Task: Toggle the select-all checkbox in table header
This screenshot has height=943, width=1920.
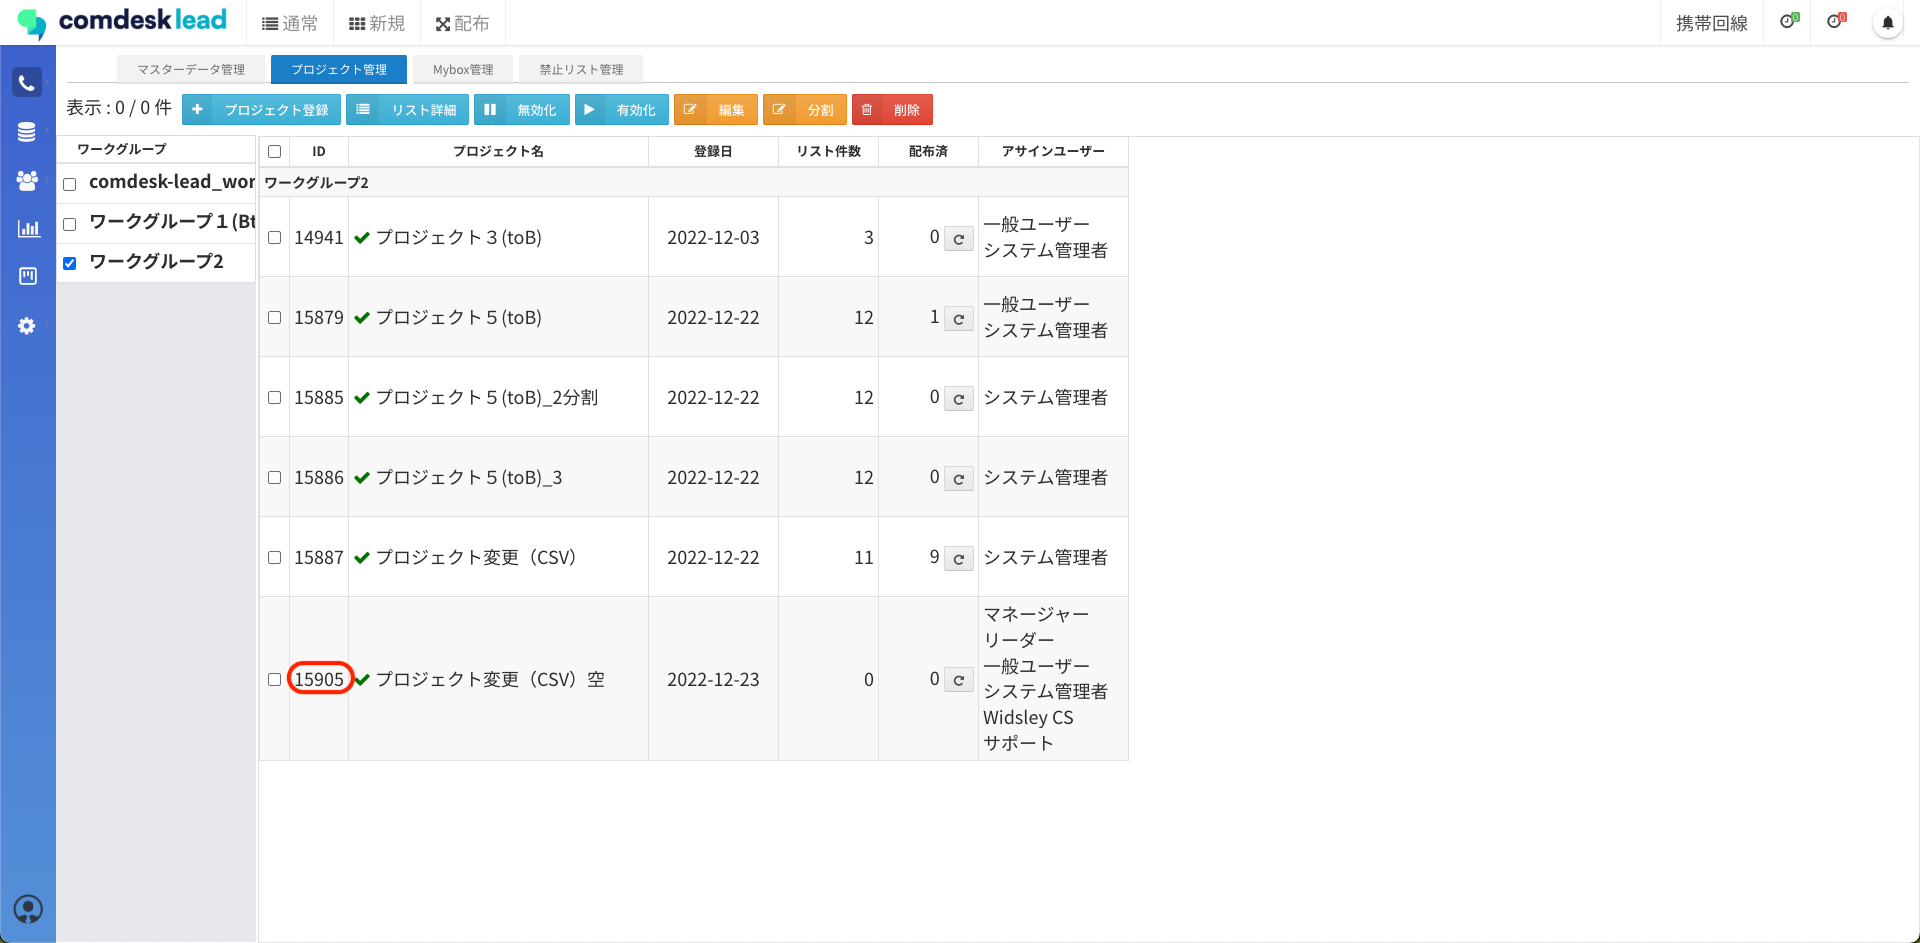Action: tap(274, 152)
